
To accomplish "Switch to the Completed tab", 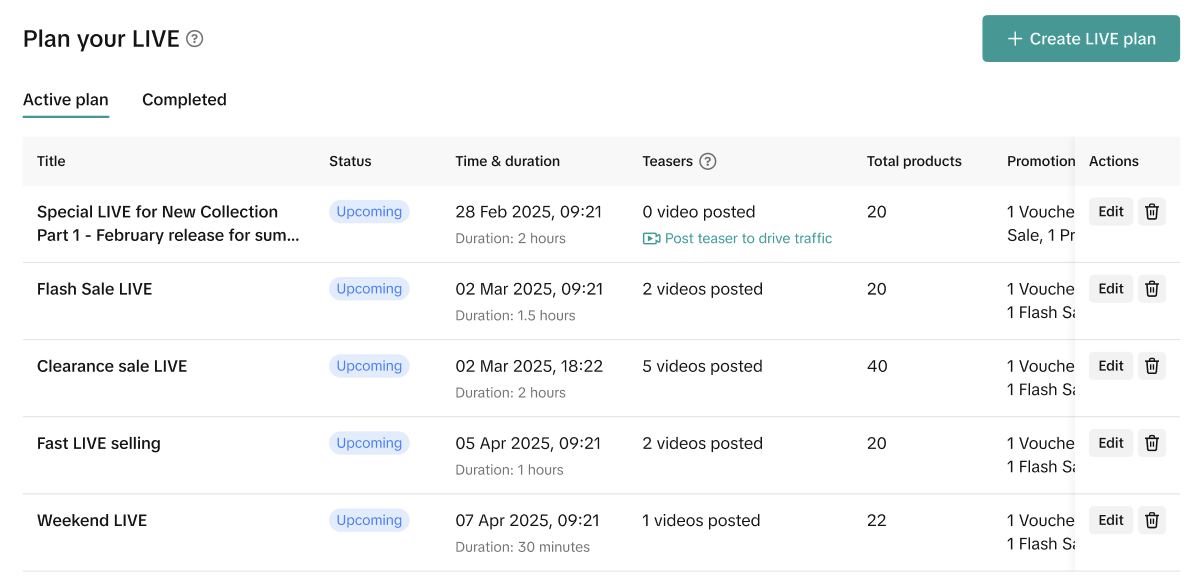I will pyautogui.click(x=184, y=100).
